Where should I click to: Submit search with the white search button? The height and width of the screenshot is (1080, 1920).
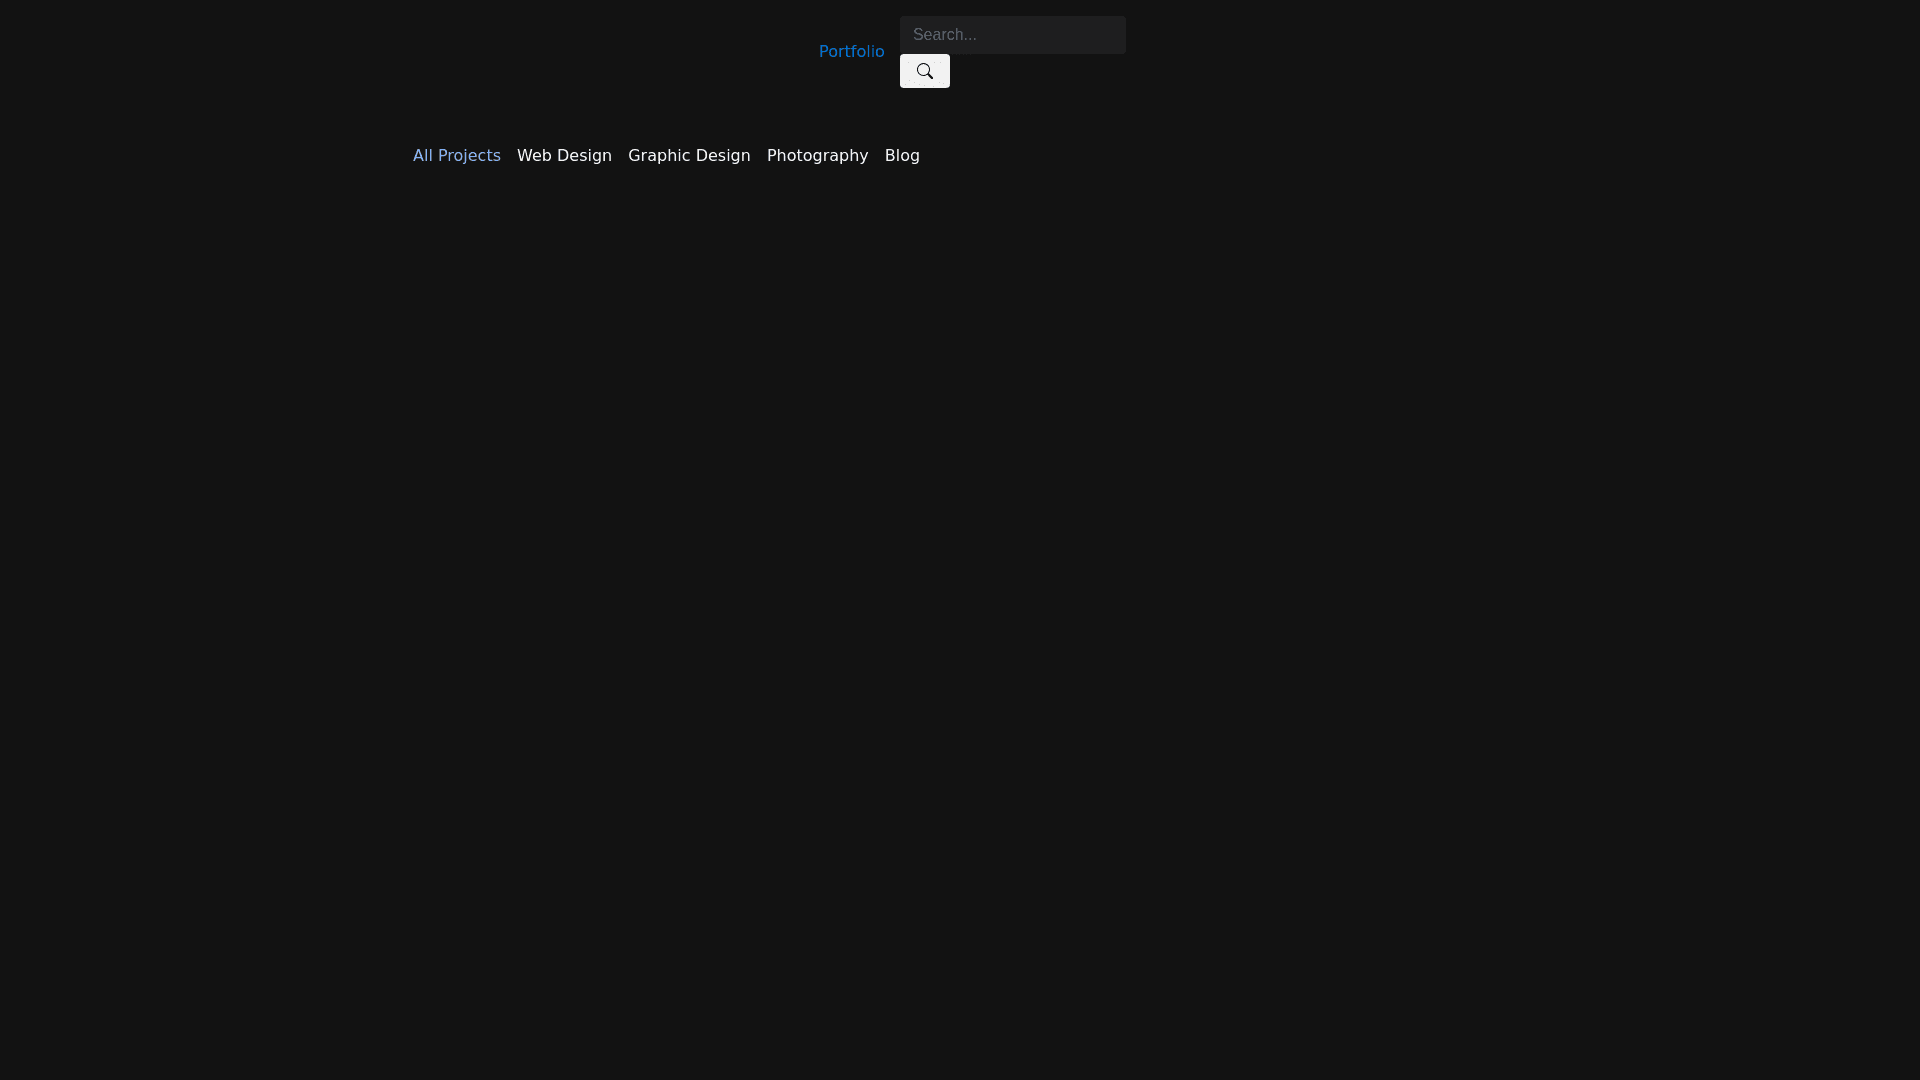click(924, 71)
